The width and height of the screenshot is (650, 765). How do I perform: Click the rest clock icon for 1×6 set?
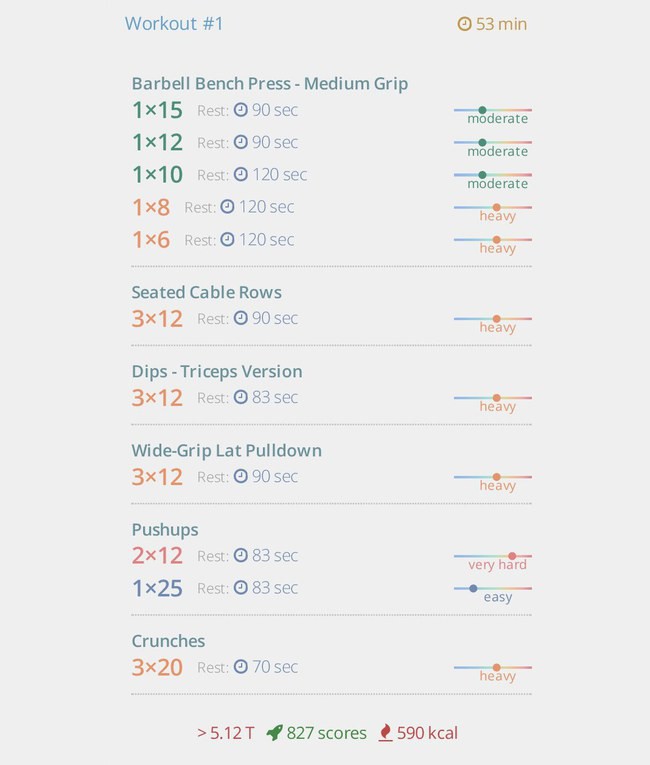click(227, 240)
